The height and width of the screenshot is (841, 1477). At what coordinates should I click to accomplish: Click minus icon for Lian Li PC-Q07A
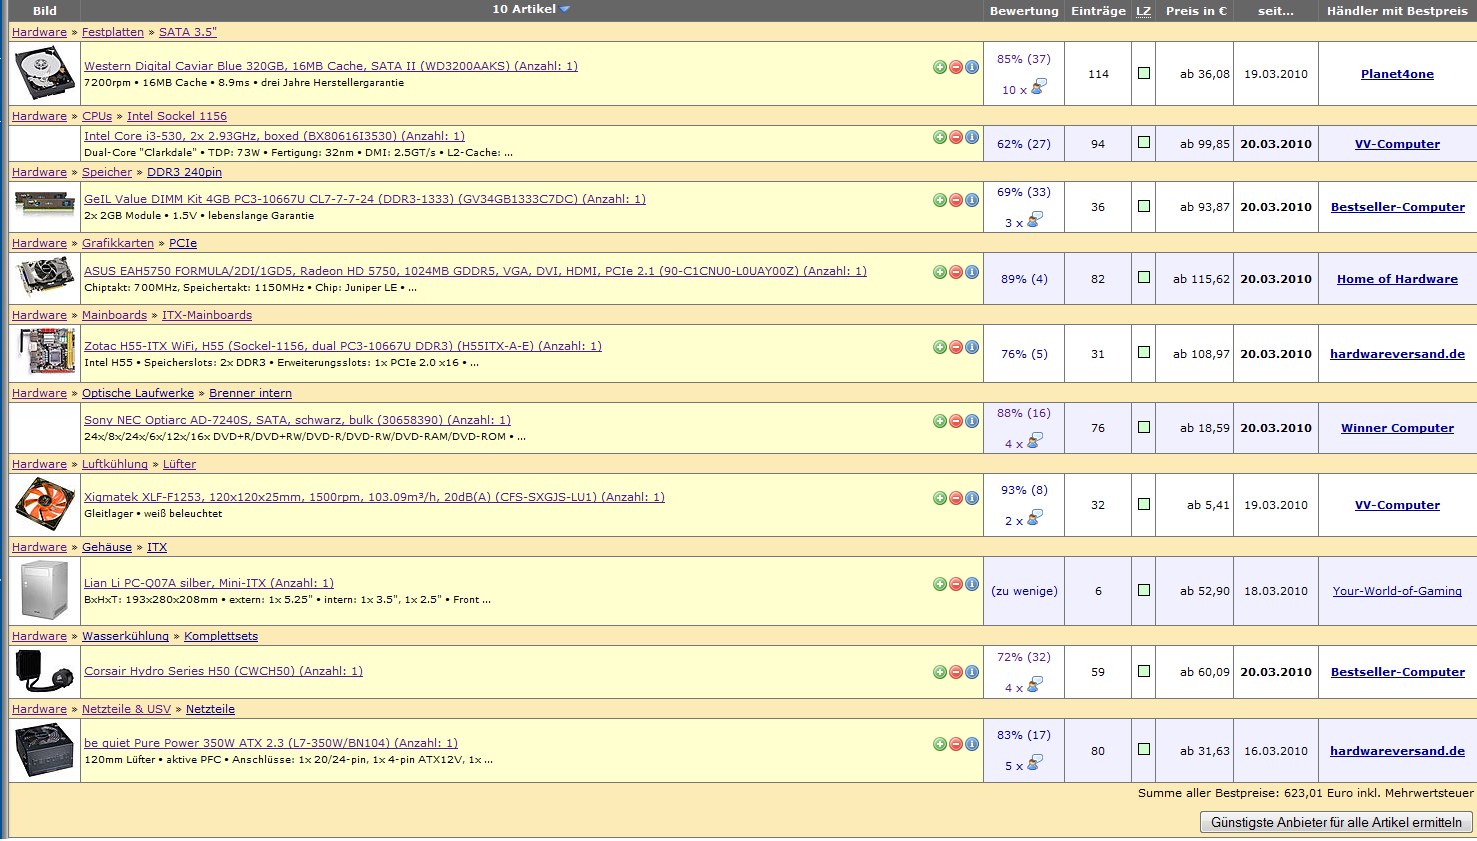(x=956, y=584)
